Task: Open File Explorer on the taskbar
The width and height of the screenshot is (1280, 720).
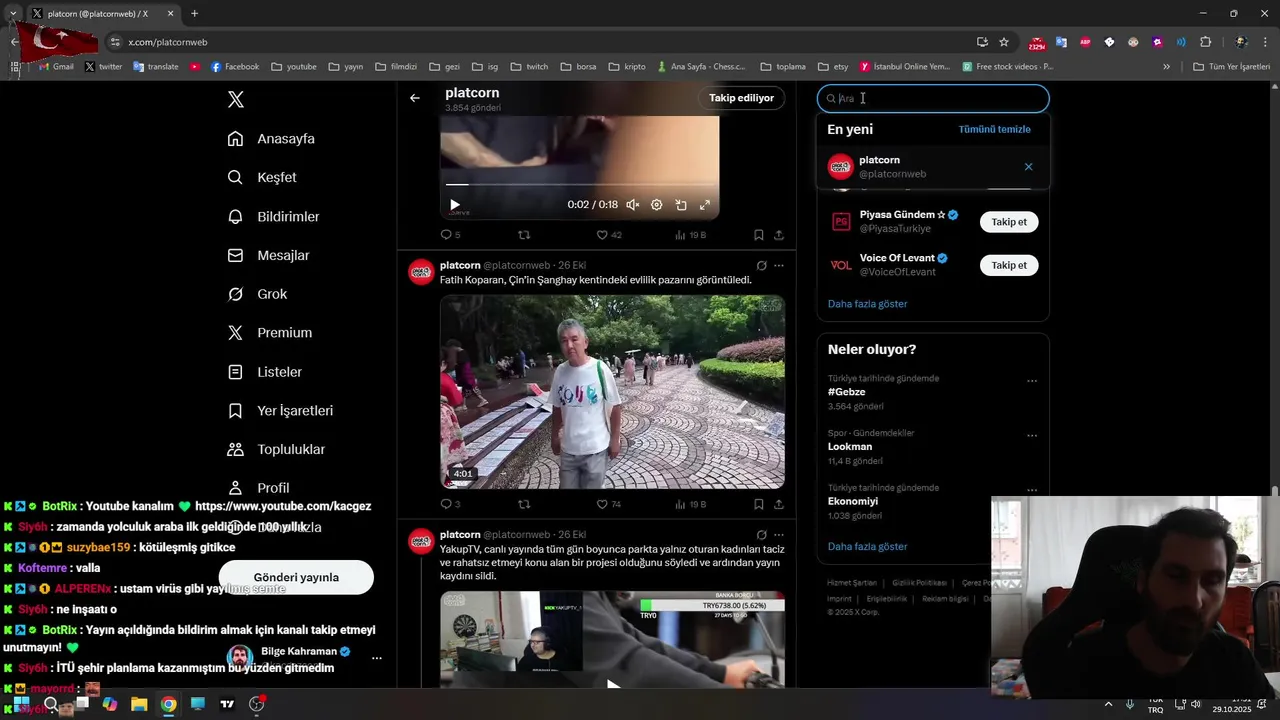Action: 139,704
